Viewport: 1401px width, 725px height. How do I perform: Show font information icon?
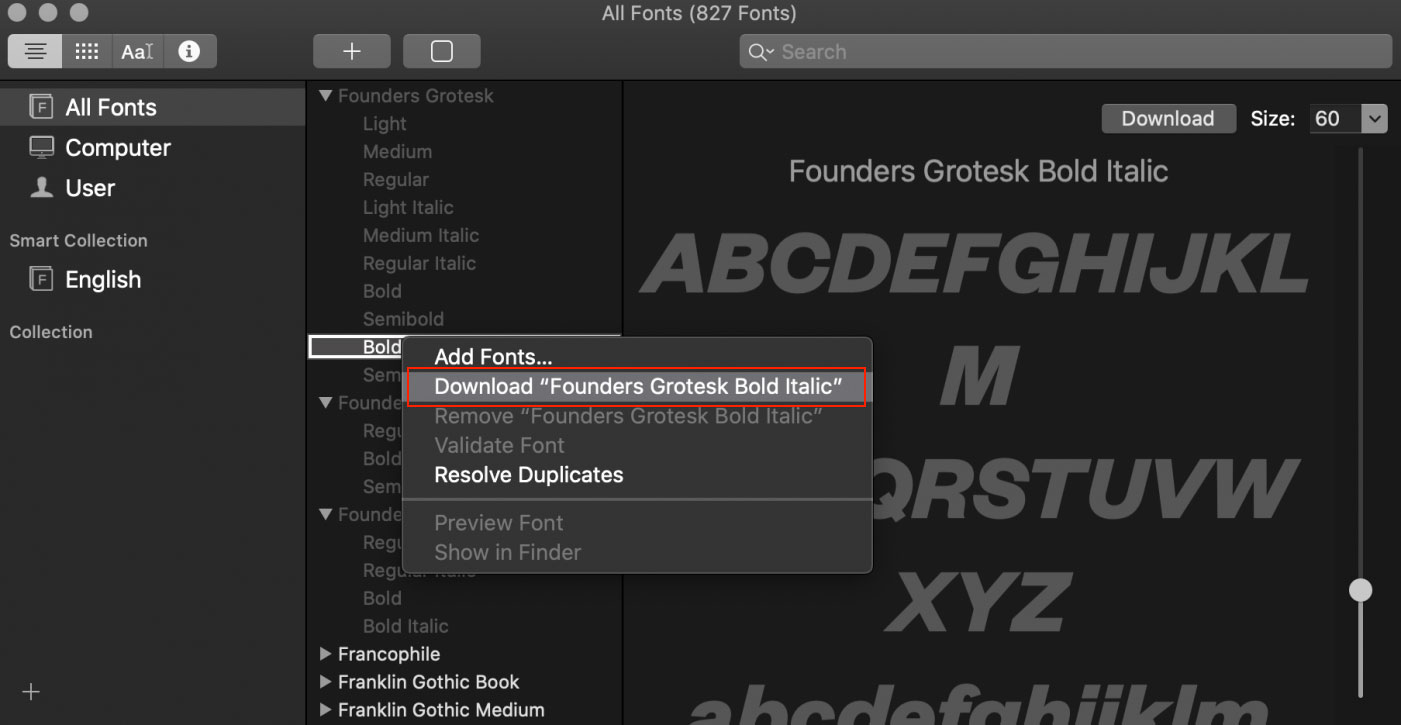(189, 51)
